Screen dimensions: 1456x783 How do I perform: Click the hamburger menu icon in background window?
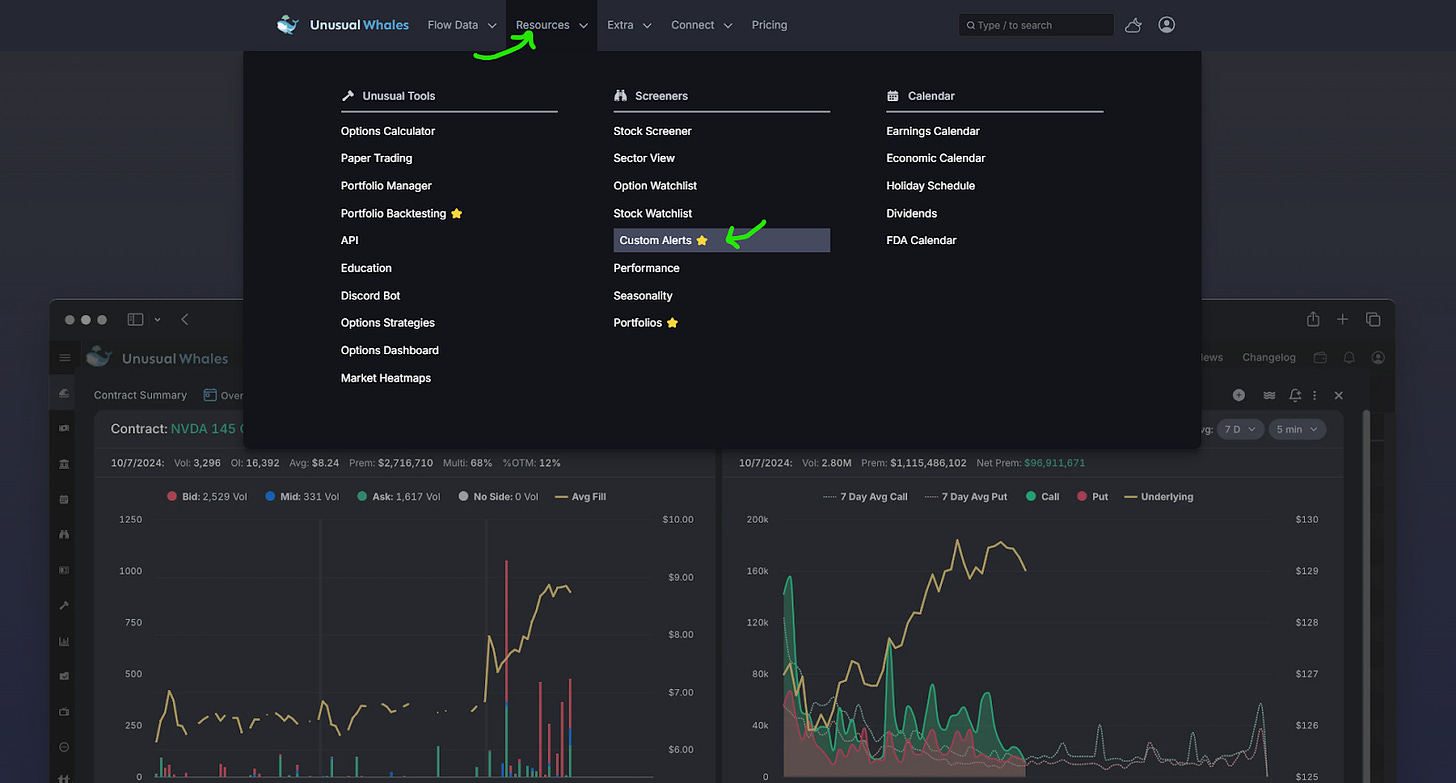(65, 358)
